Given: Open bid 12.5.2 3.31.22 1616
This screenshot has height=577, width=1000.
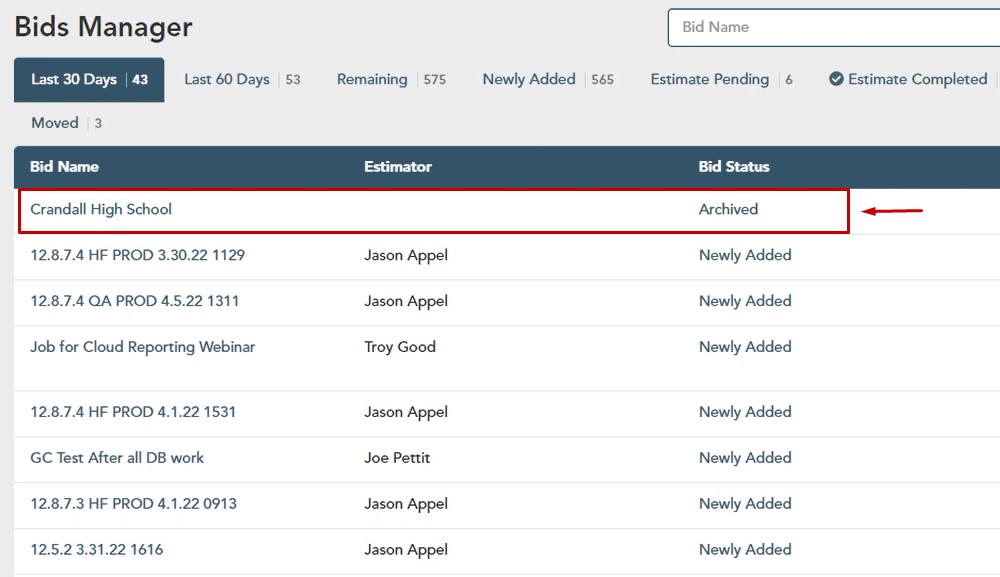Looking at the screenshot, I should click(x=96, y=550).
